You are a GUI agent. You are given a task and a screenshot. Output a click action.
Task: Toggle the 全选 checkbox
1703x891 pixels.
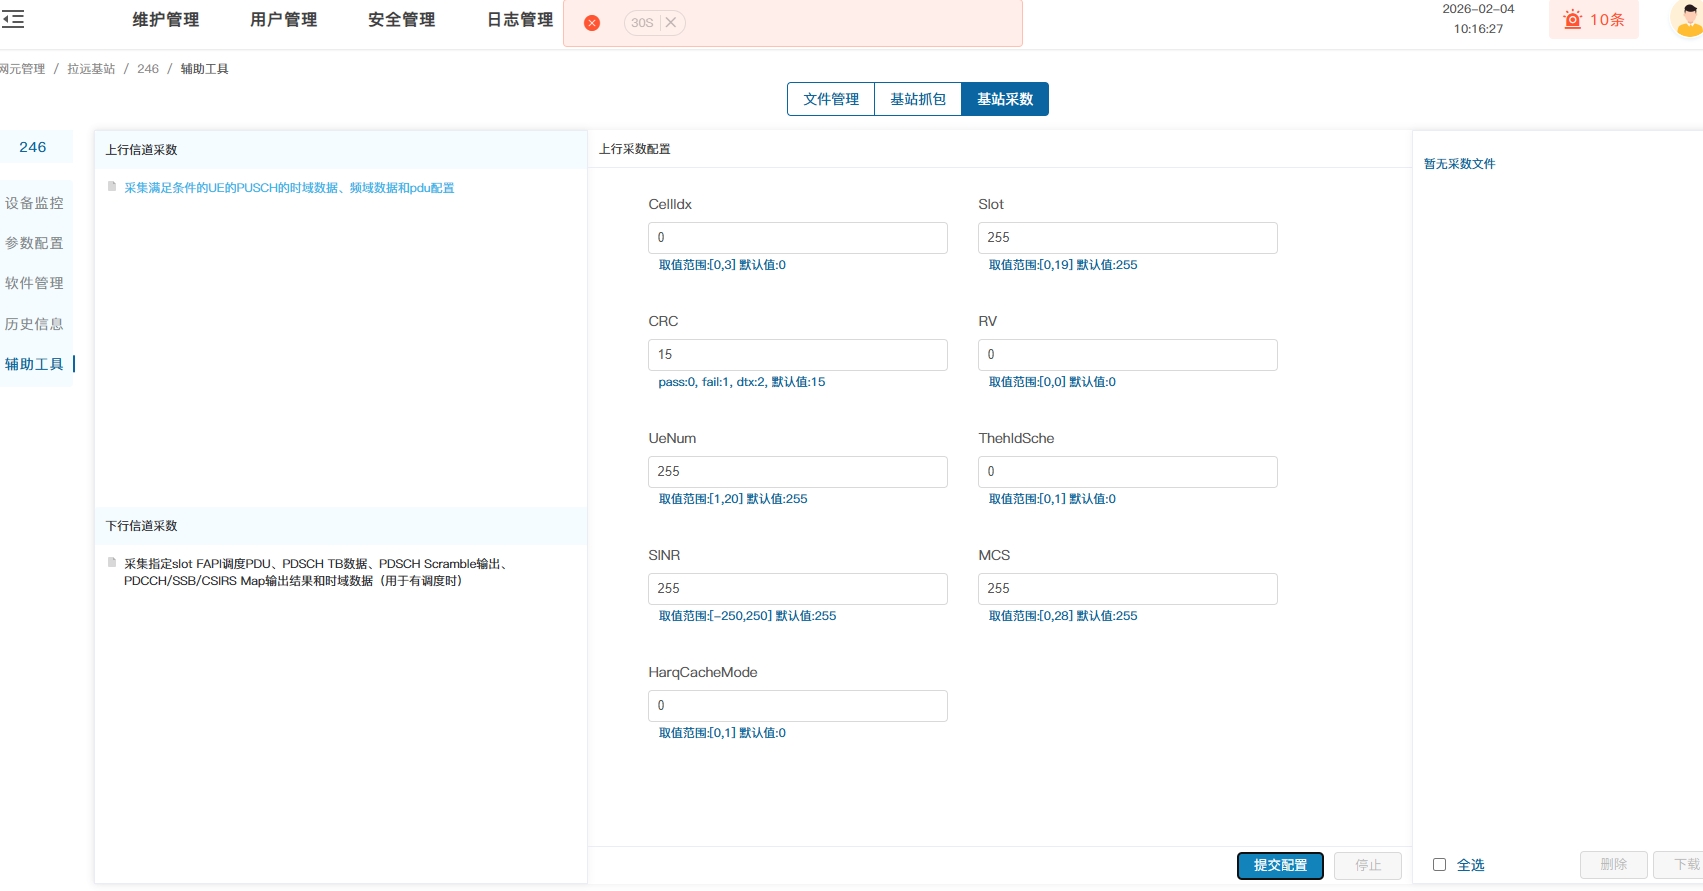1439,865
